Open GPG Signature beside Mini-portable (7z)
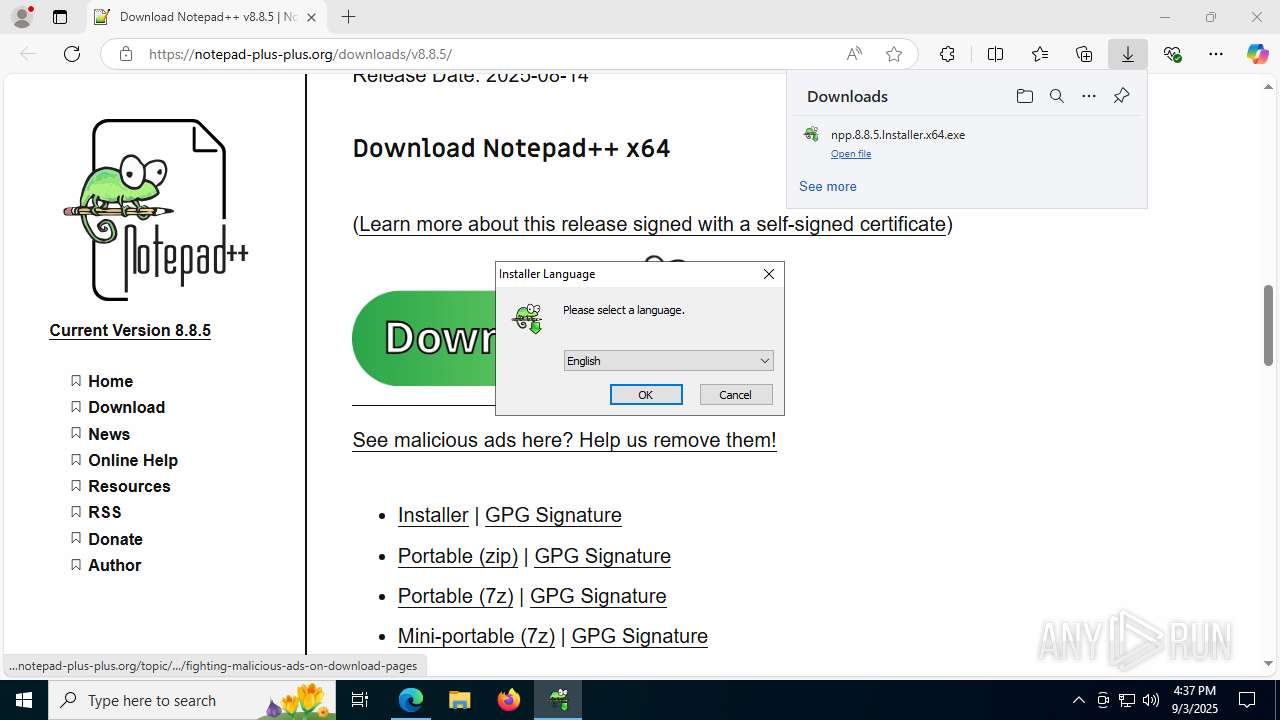Image resolution: width=1280 pixels, height=720 pixels. tap(639, 636)
